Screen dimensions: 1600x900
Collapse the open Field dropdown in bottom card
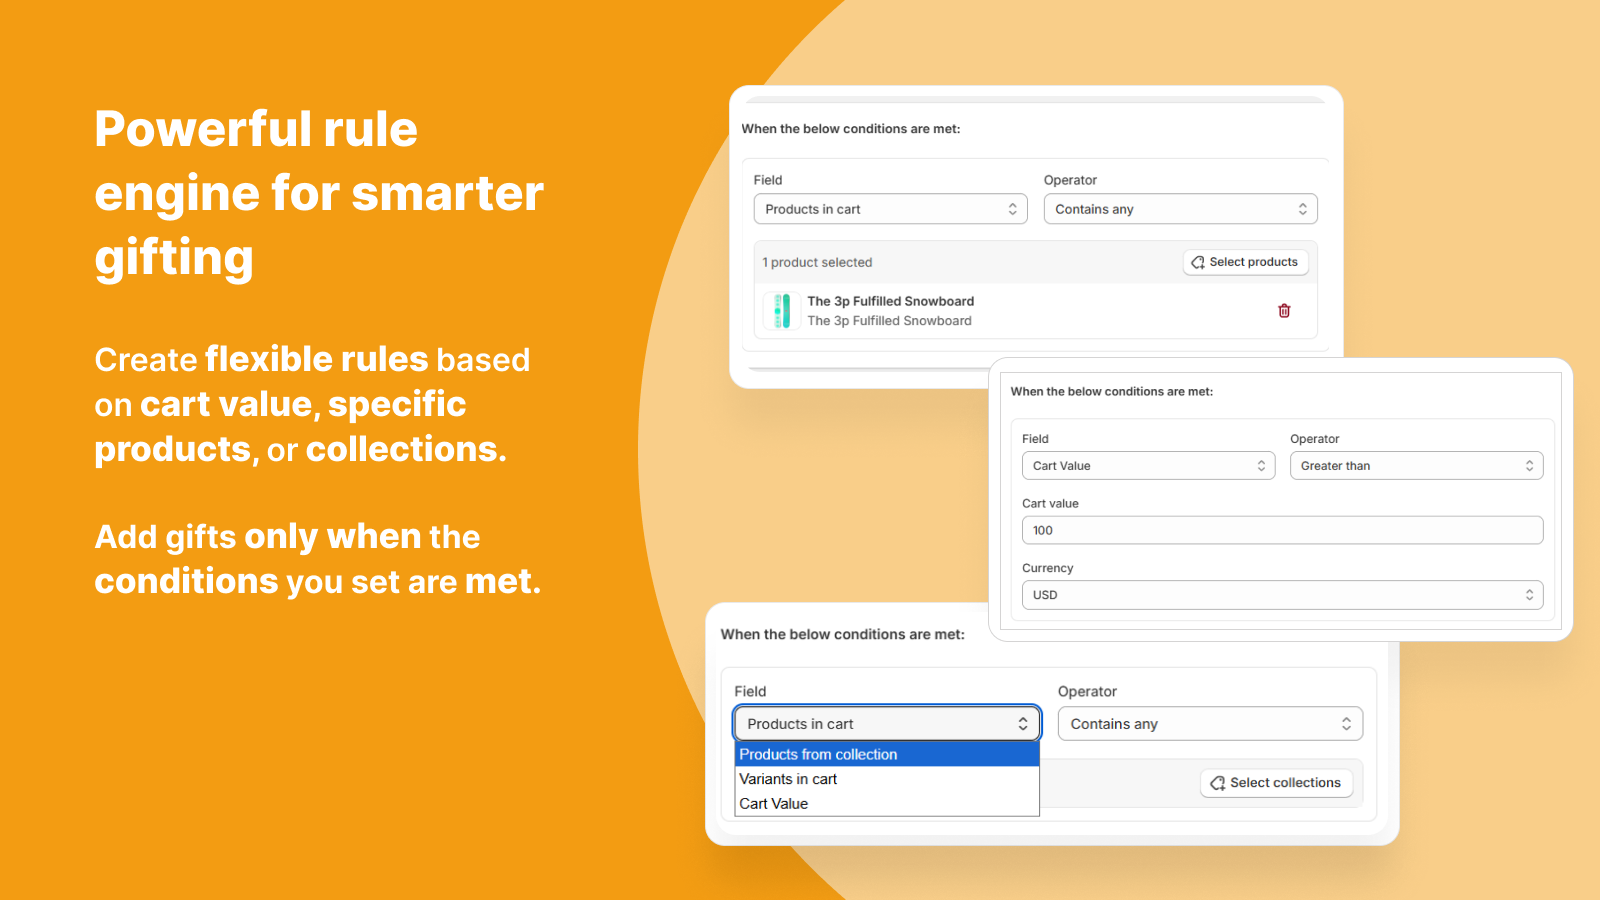tap(887, 724)
